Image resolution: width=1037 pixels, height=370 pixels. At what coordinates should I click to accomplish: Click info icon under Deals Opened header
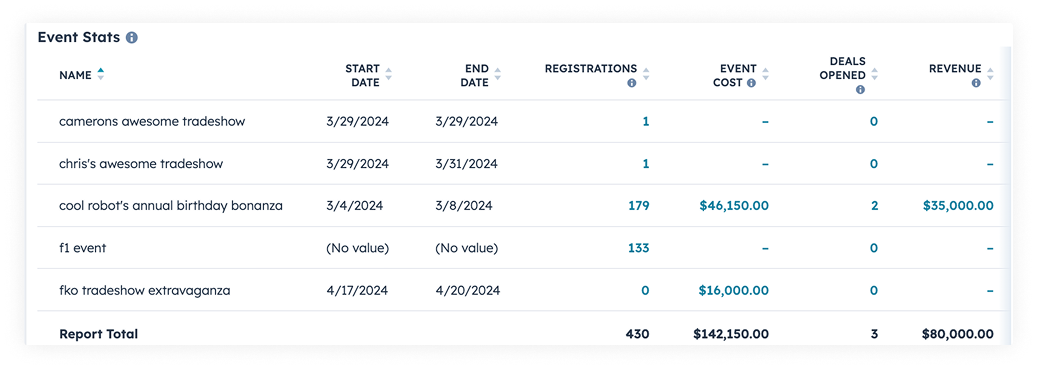point(860,90)
